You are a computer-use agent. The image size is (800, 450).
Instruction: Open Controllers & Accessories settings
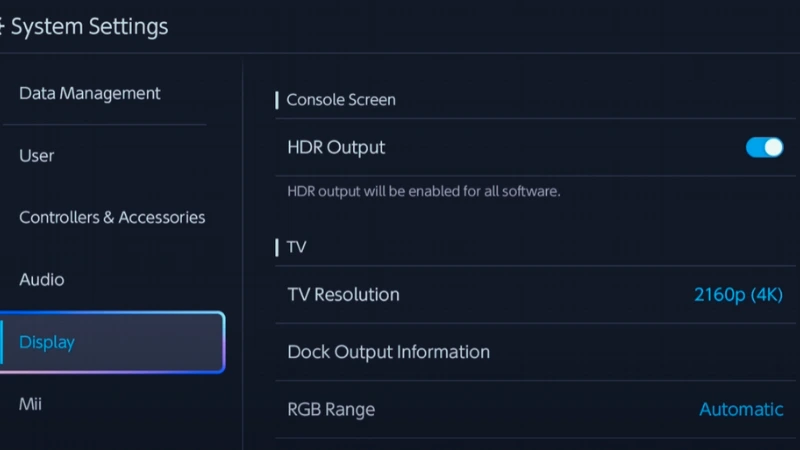click(x=112, y=218)
